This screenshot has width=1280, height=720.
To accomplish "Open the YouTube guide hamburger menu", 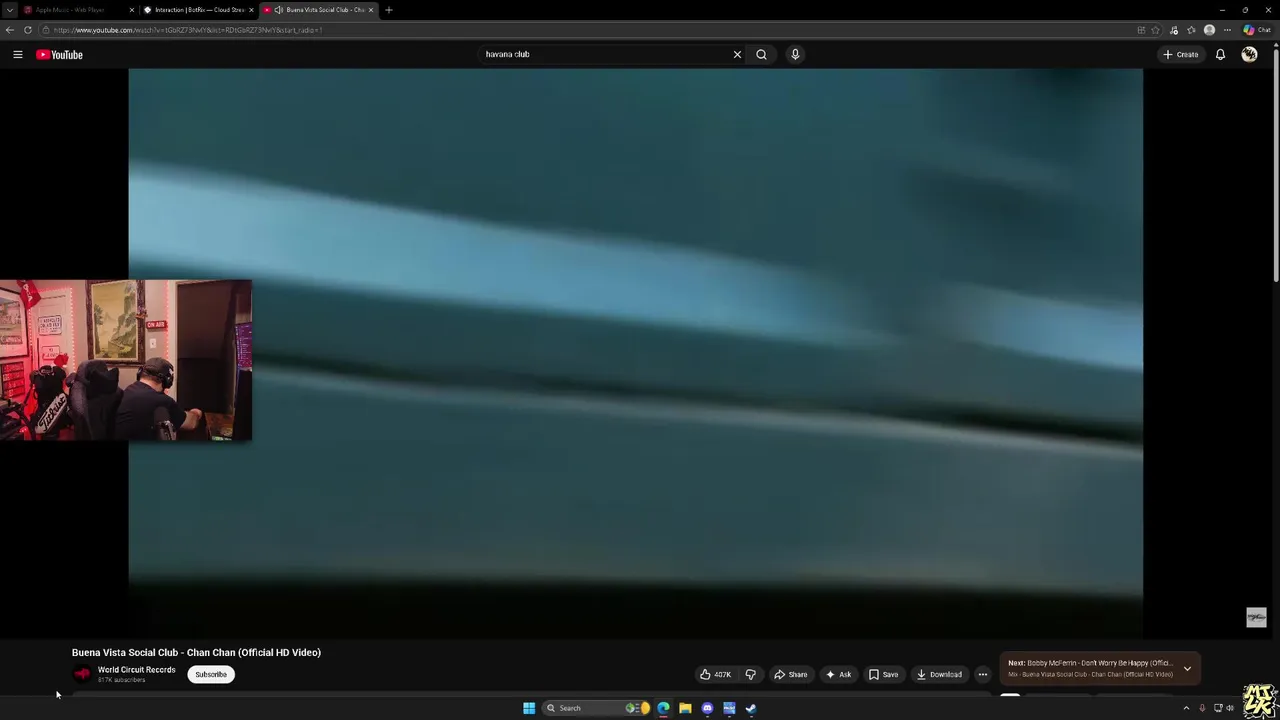I will click(x=18, y=55).
